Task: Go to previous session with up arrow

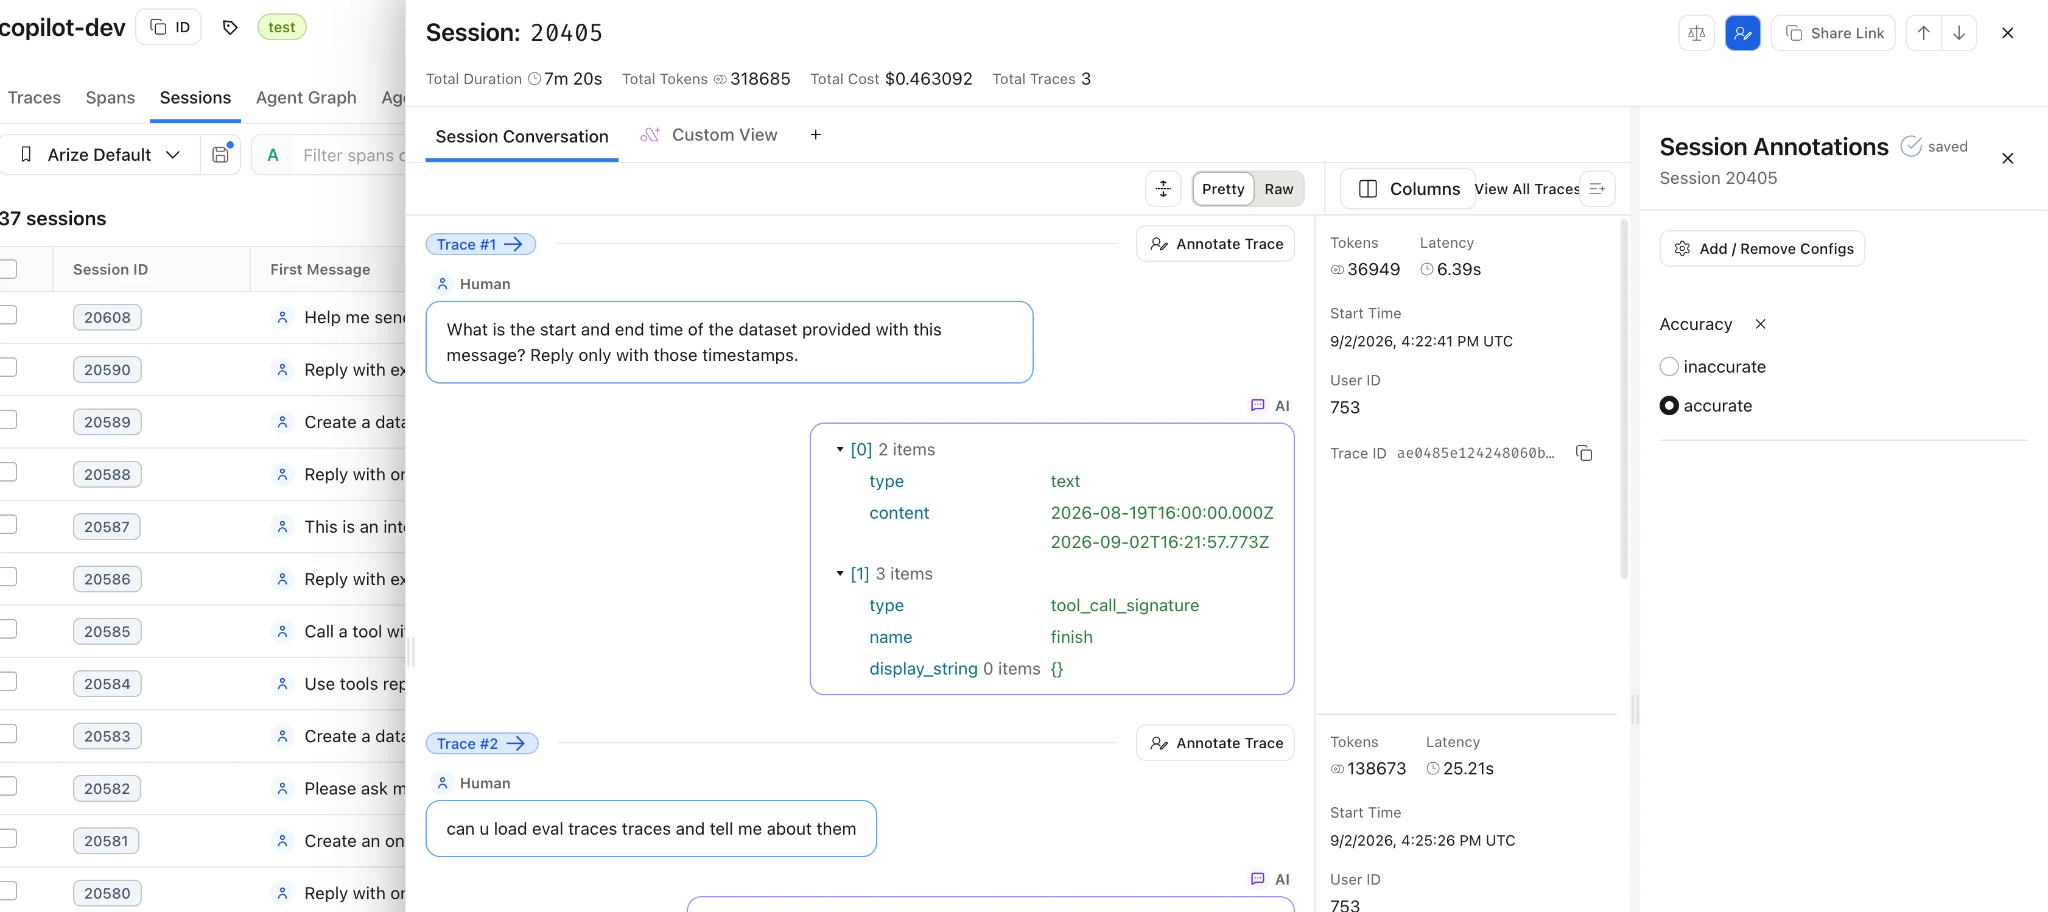Action: [x=1923, y=33]
